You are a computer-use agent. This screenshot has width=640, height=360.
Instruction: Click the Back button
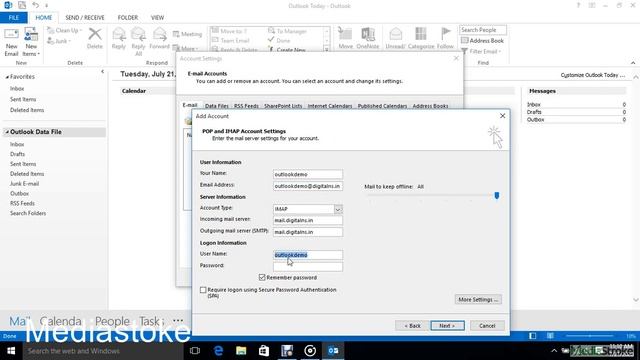tap(412, 326)
